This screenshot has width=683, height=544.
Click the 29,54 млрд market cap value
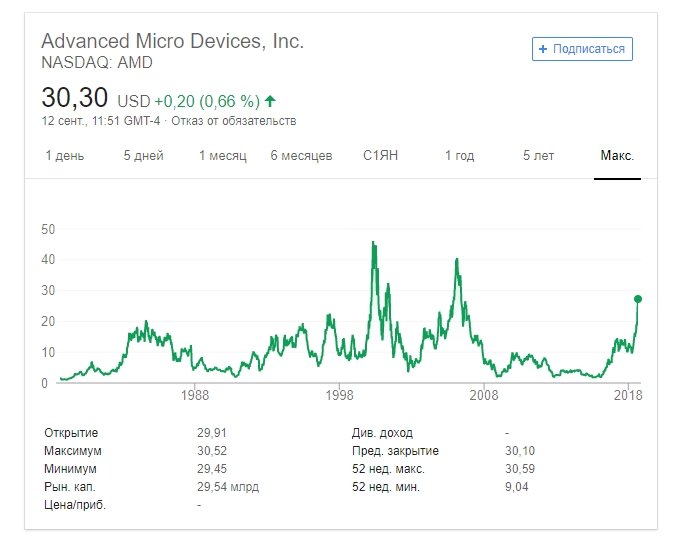pyautogui.click(x=230, y=487)
